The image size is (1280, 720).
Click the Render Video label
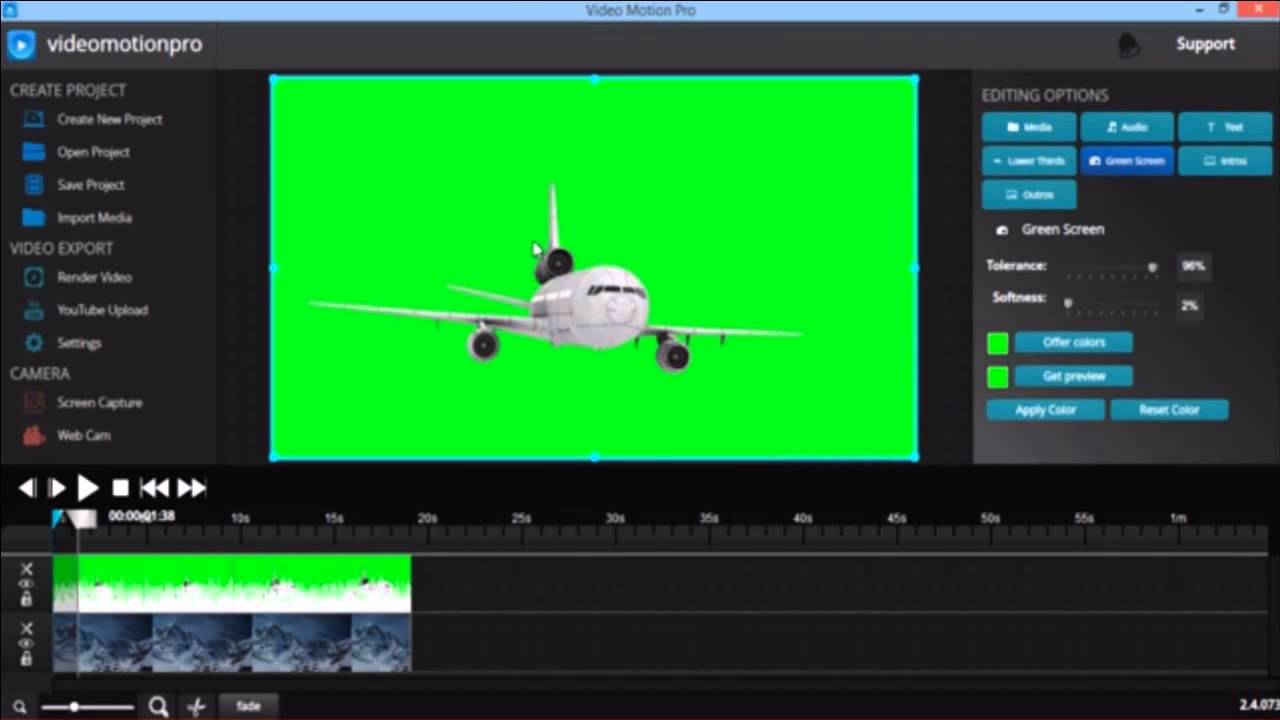tap(94, 277)
